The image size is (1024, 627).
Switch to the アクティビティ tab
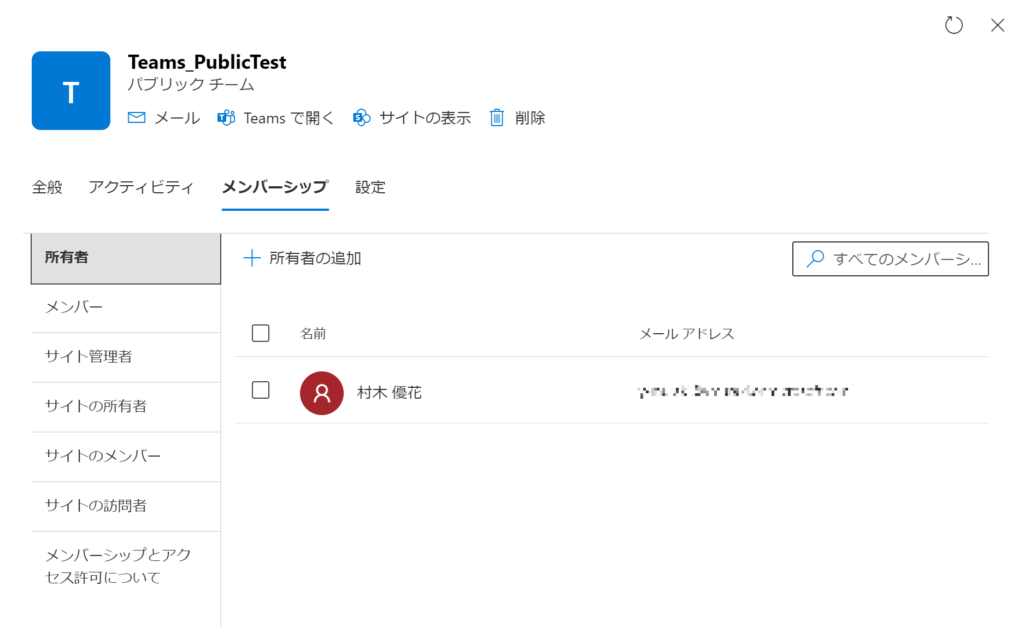point(141,187)
